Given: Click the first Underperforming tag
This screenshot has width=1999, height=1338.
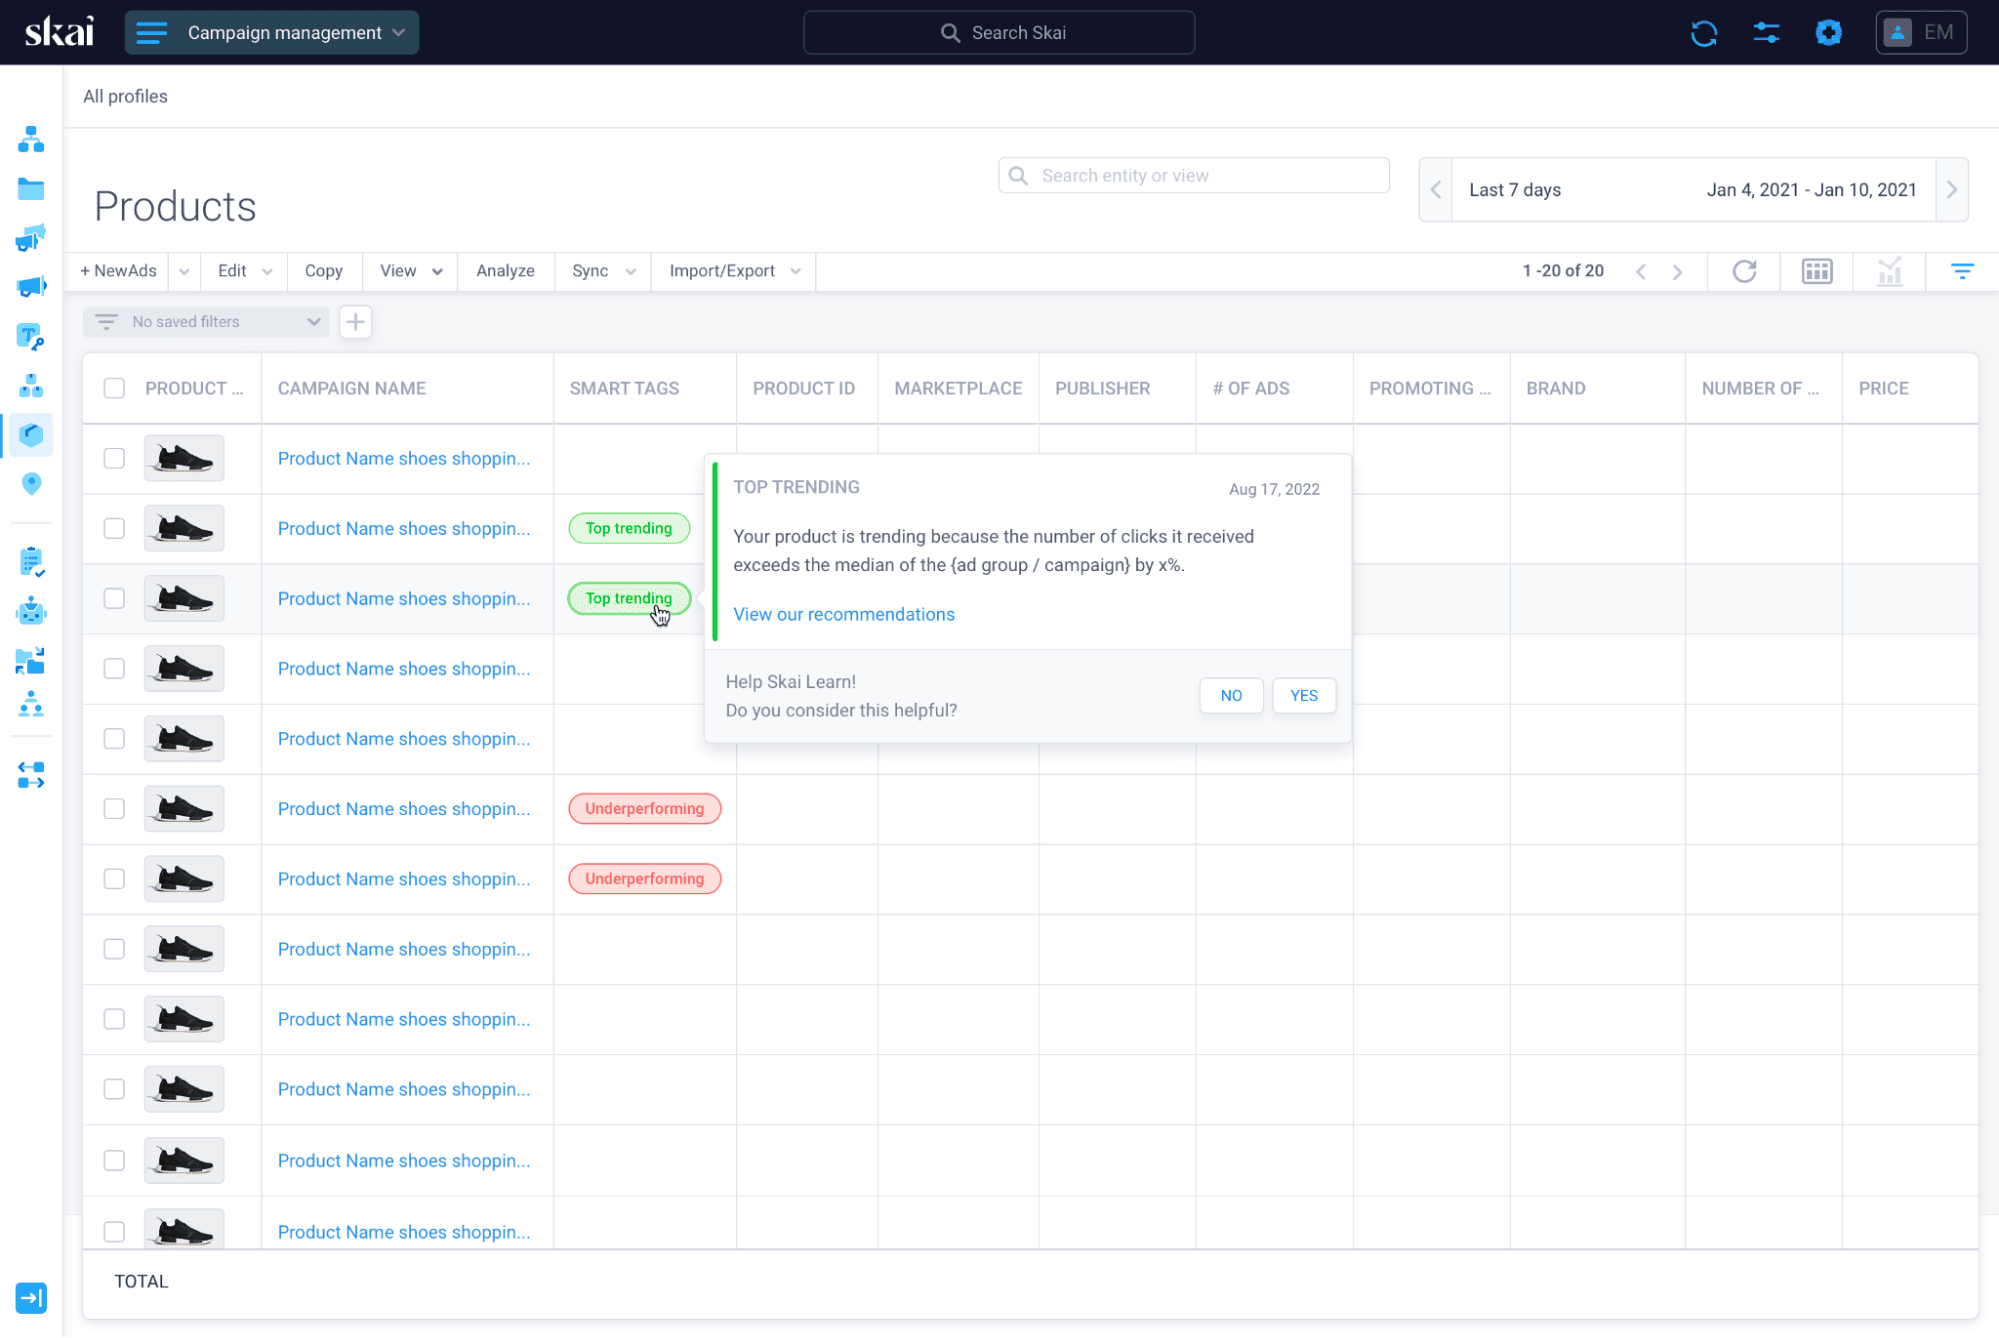Looking at the screenshot, I should click(644, 808).
